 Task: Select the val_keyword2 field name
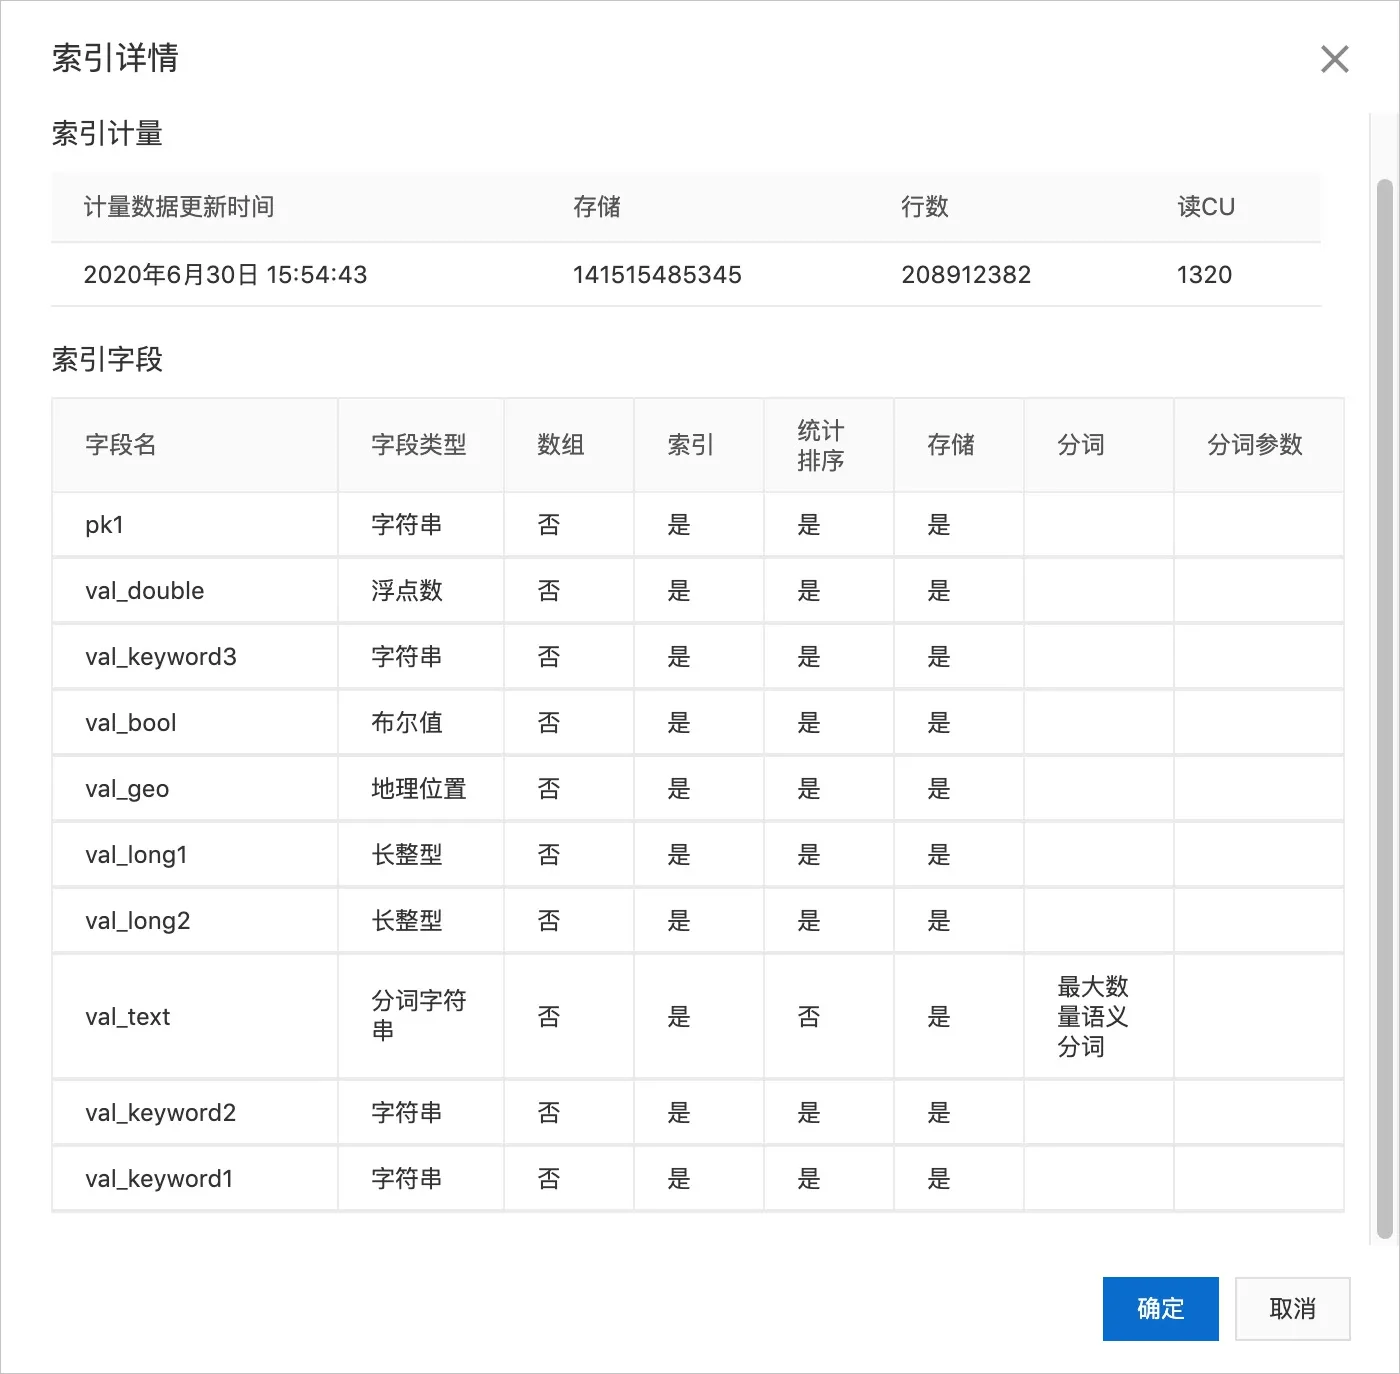(161, 1113)
